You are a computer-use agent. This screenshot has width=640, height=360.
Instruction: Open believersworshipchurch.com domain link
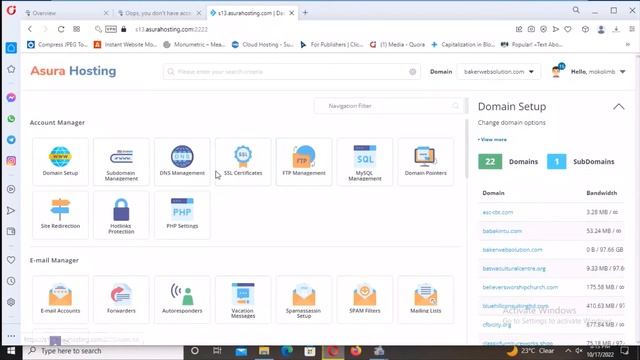pos(520,287)
